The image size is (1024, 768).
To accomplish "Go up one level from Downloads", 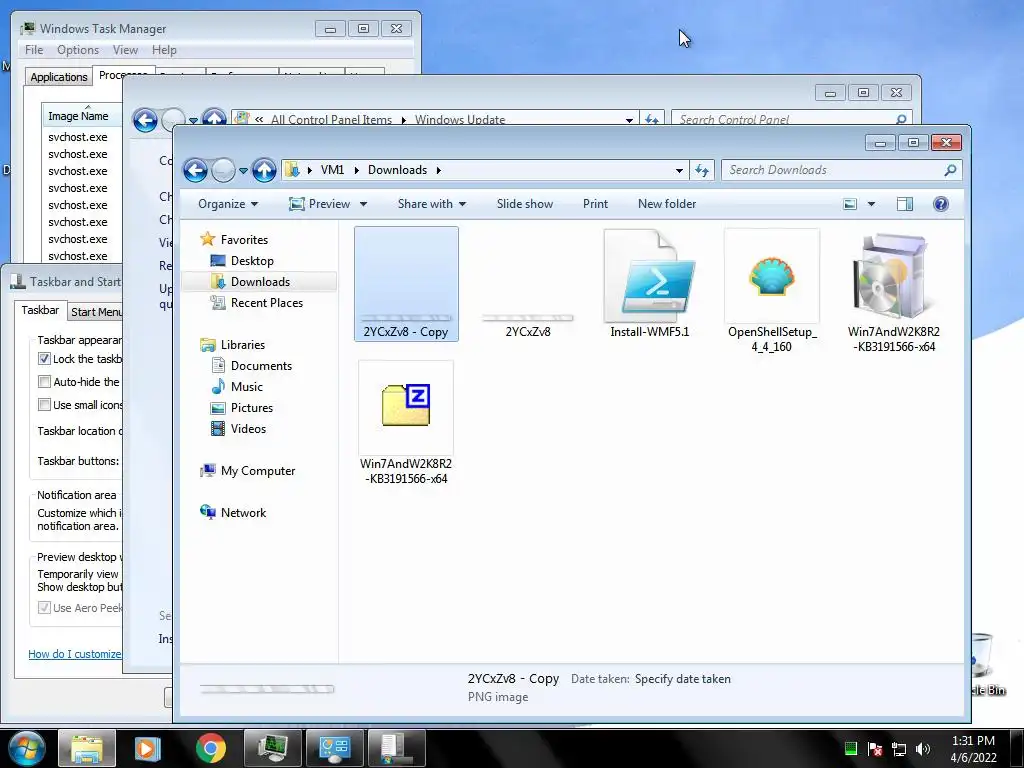I will [264, 170].
